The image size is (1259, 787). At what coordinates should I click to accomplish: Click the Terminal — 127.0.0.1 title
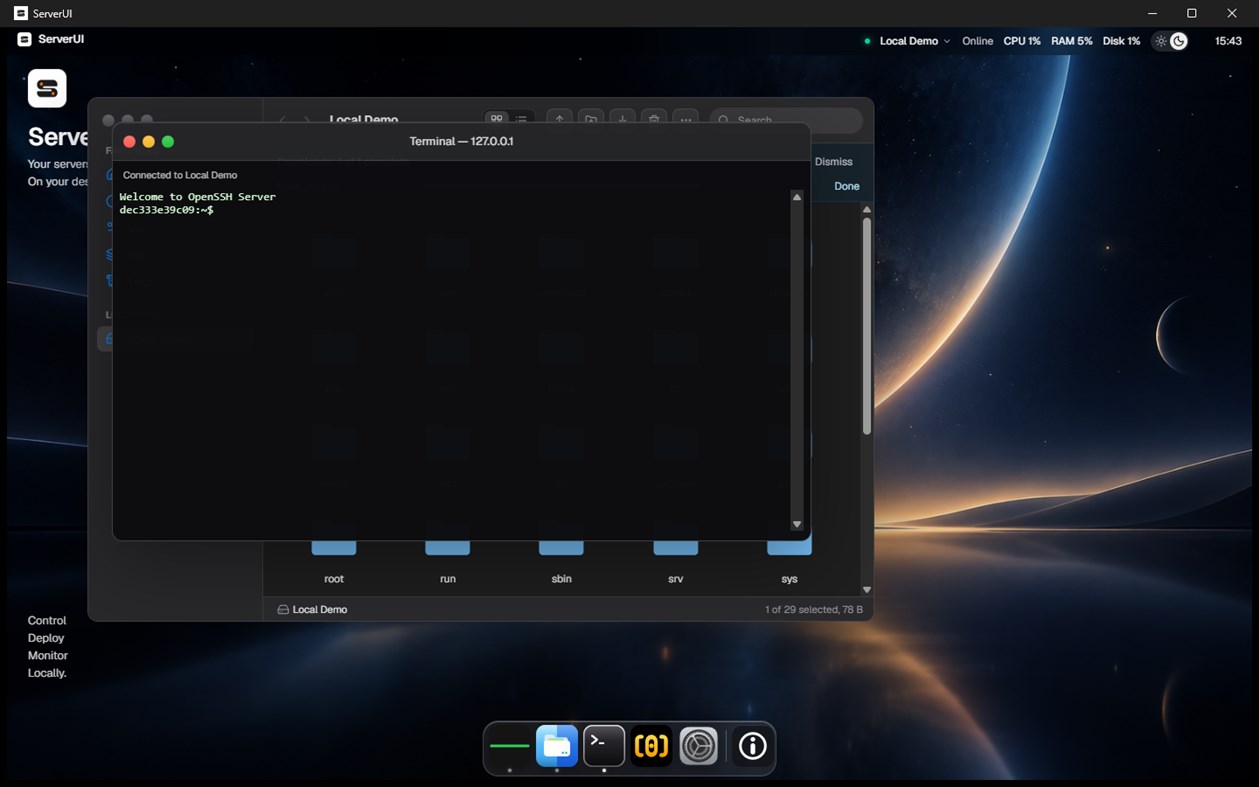coord(461,141)
